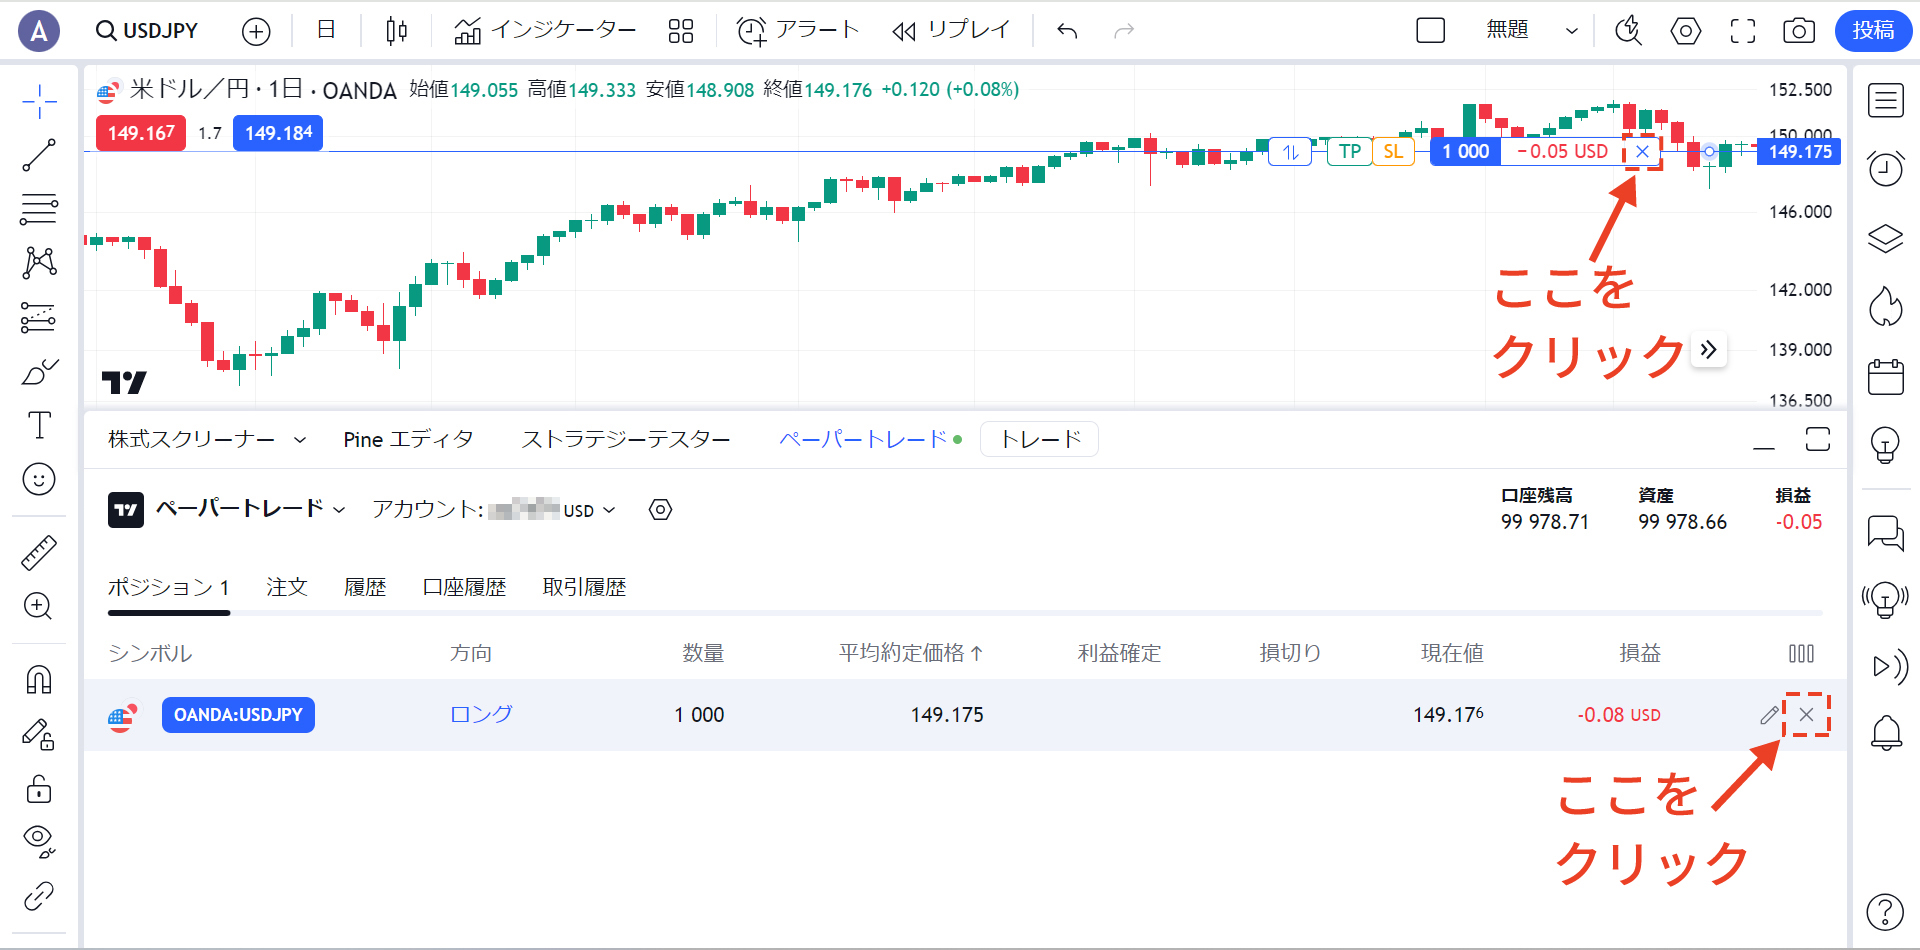Image resolution: width=1920 pixels, height=950 pixels.
Task: Open the インジケーター indicators menu
Action: tap(545, 31)
